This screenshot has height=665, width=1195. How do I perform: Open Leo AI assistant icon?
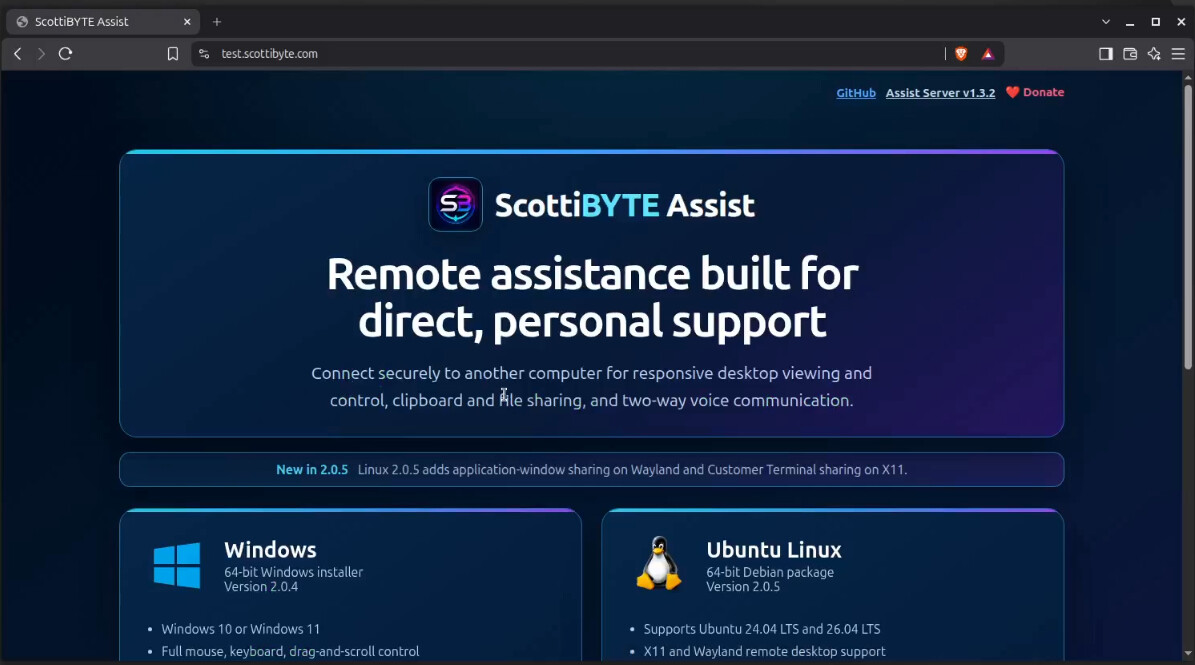[1154, 54]
